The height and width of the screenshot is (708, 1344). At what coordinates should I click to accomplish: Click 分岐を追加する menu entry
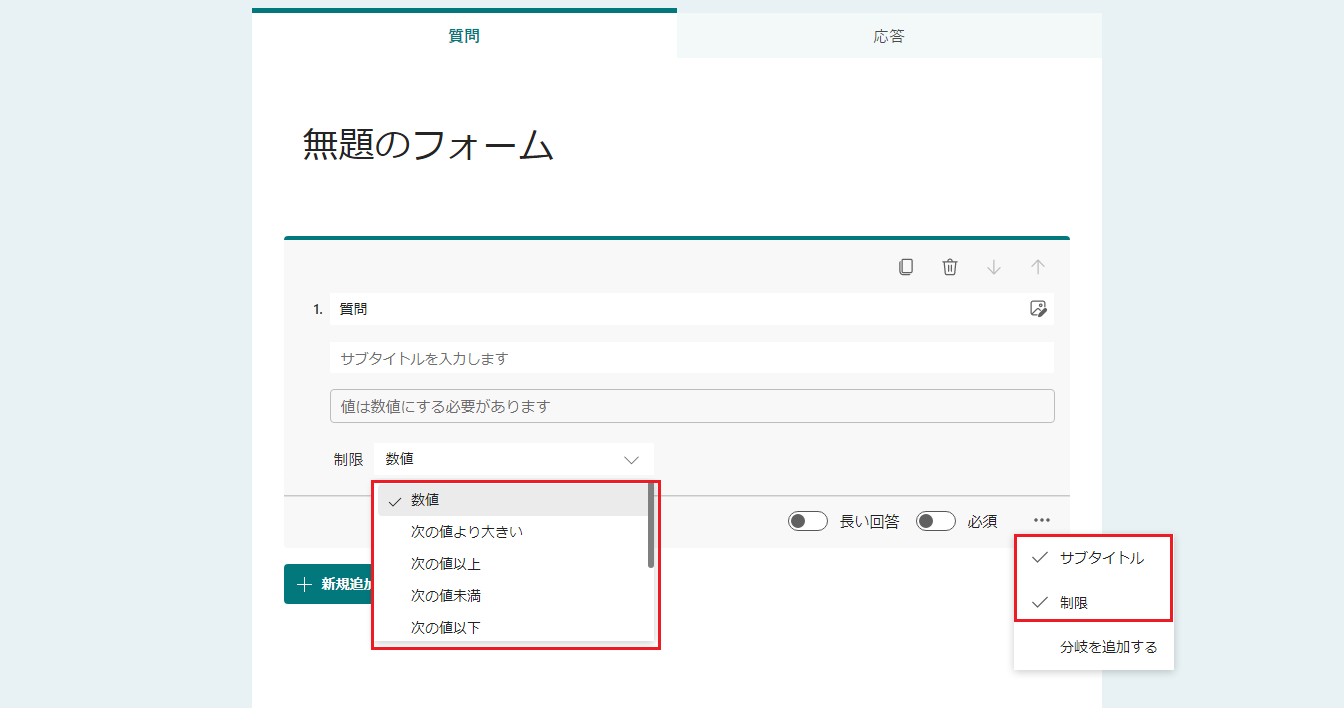1108,647
